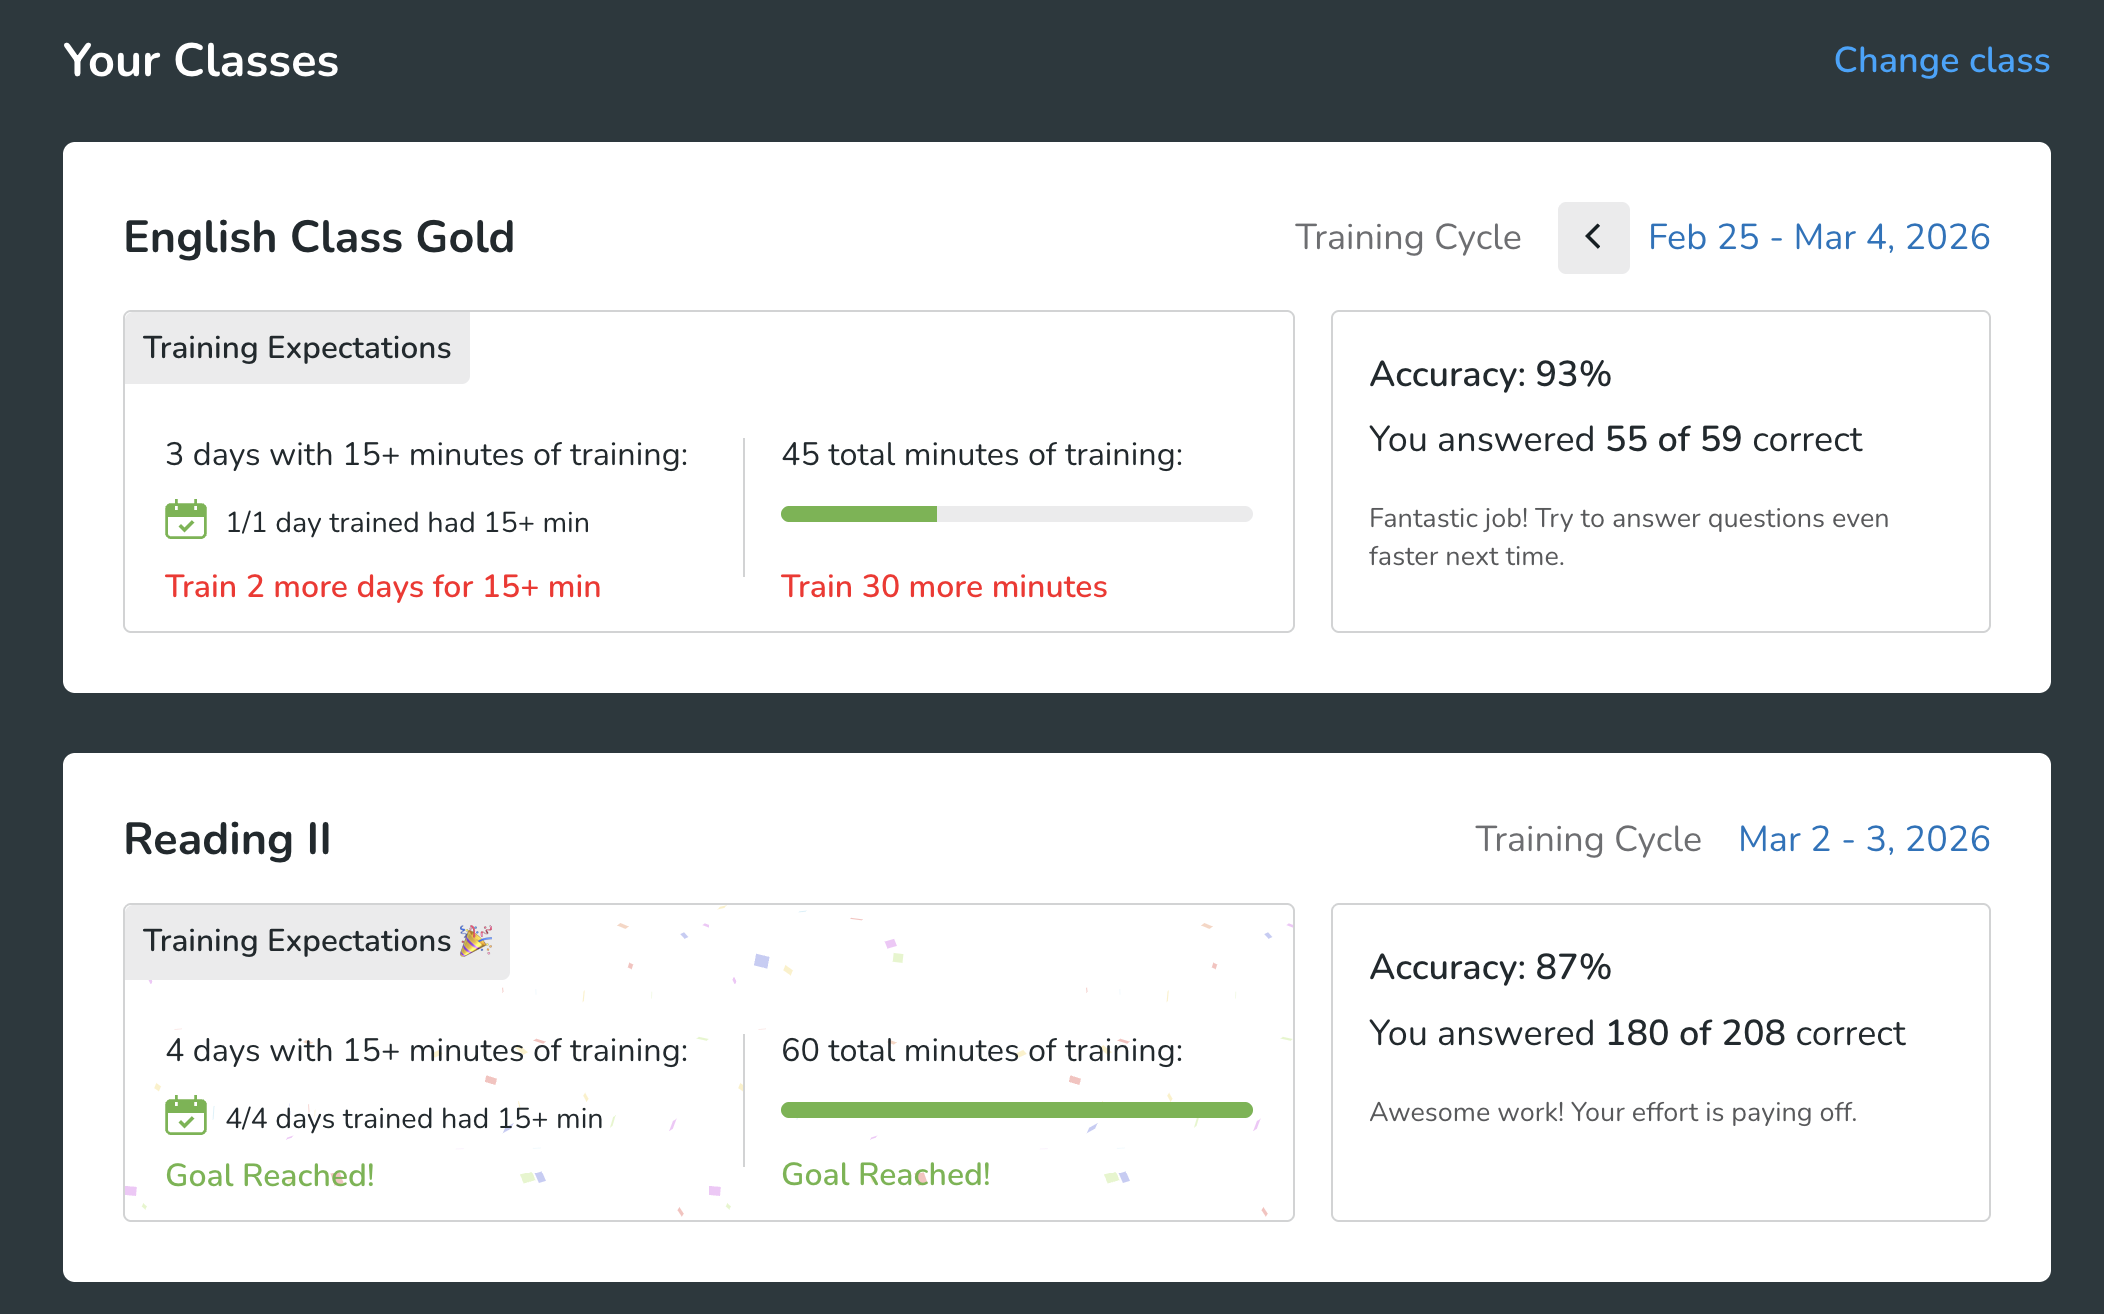Click the Your Classes page title

pos(201,60)
